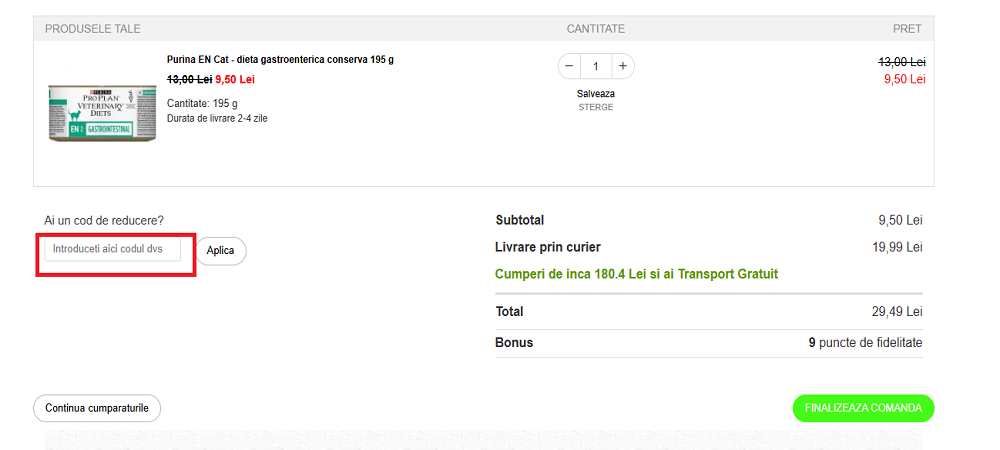Click the free transport promo message
The width and height of the screenshot is (1000, 450).
pyautogui.click(x=636, y=274)
